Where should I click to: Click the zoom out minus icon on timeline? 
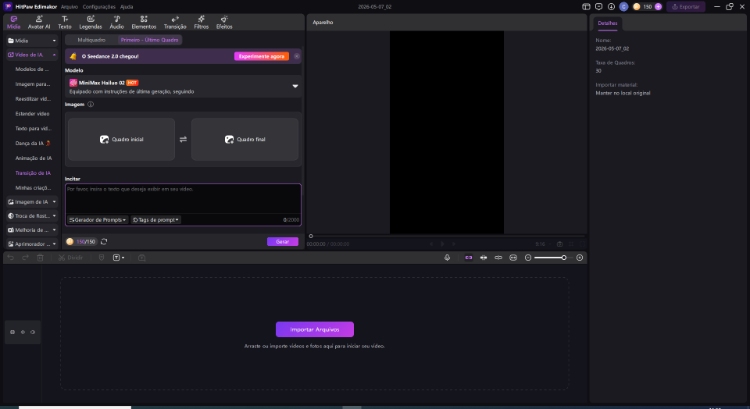click(x=528, y=258)
